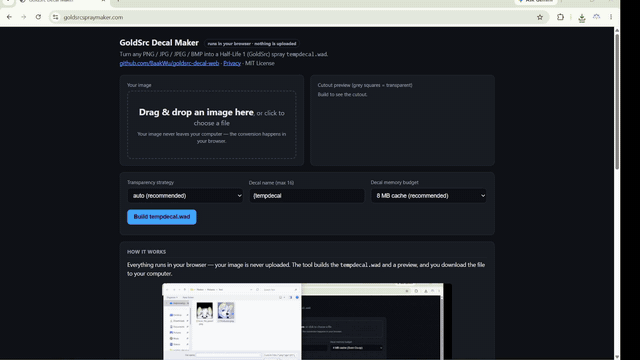Image resolution: width=640 pixels, height=360 pixels.
Task: Click the page vertical scrollbar thumb
Action: click(x=617, y=101)
